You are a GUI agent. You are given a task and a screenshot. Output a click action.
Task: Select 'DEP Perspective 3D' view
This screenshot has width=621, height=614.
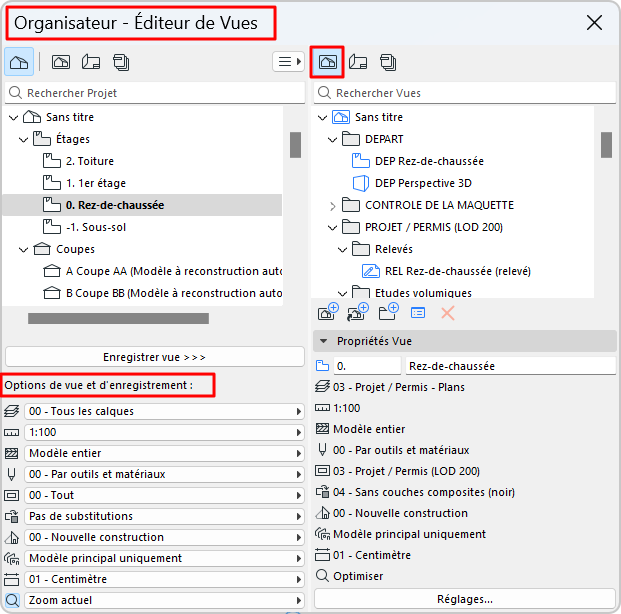coord(423,183)
